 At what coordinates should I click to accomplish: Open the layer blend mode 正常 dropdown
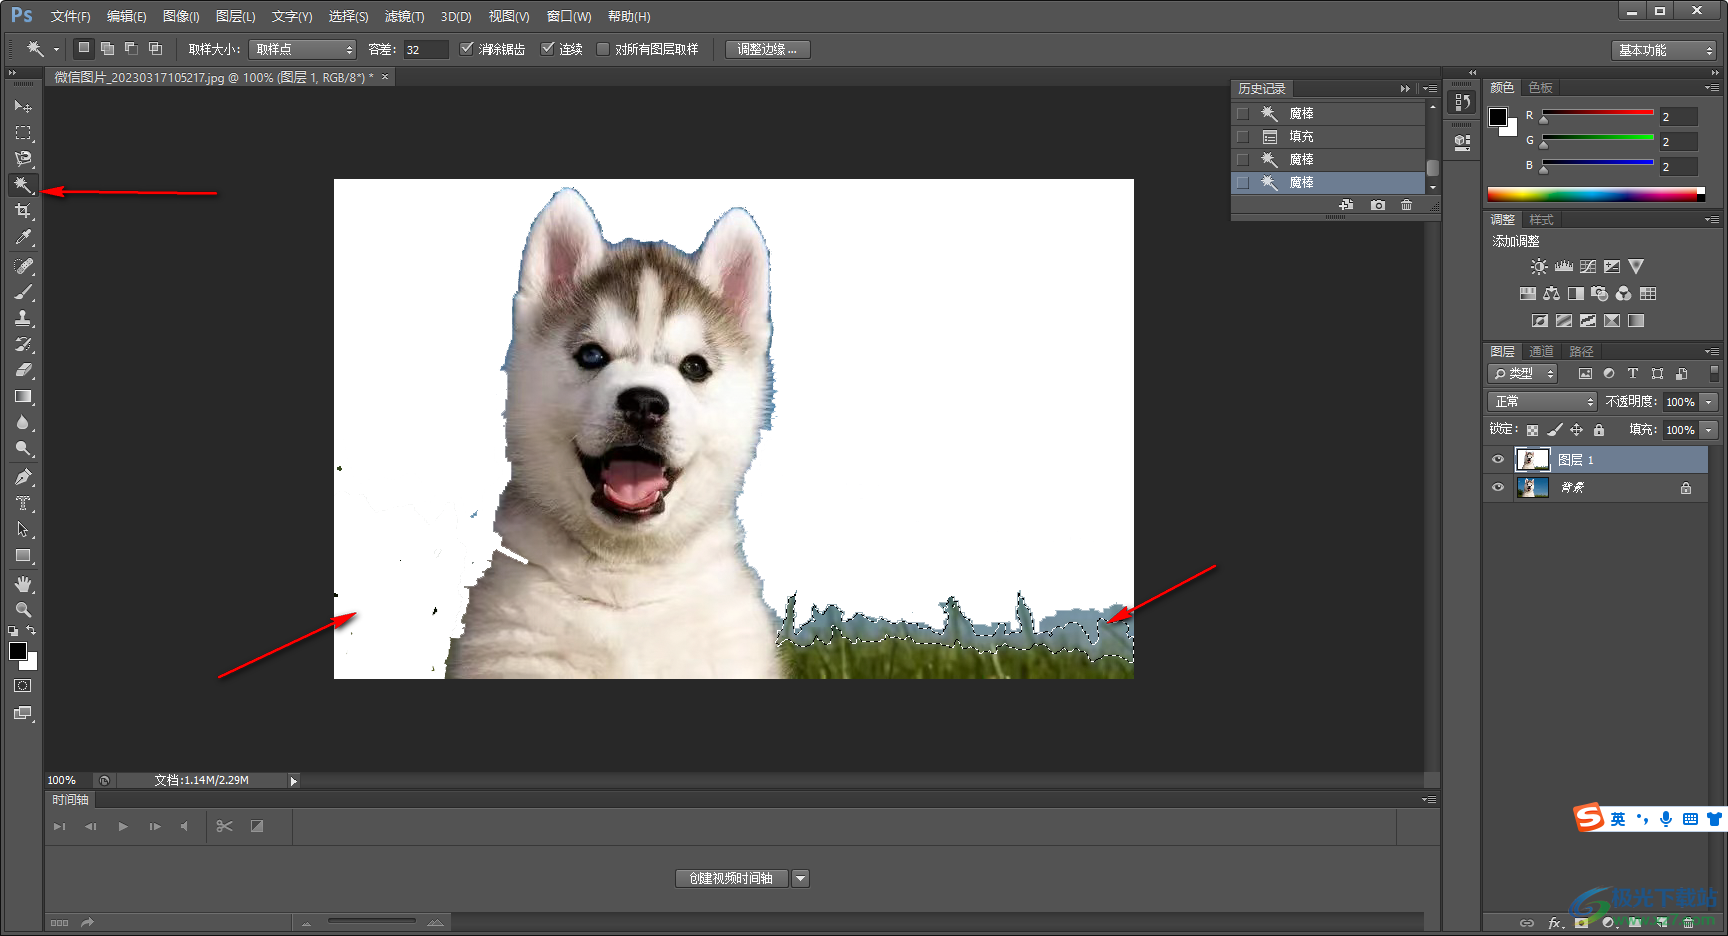click(1543, 401)
